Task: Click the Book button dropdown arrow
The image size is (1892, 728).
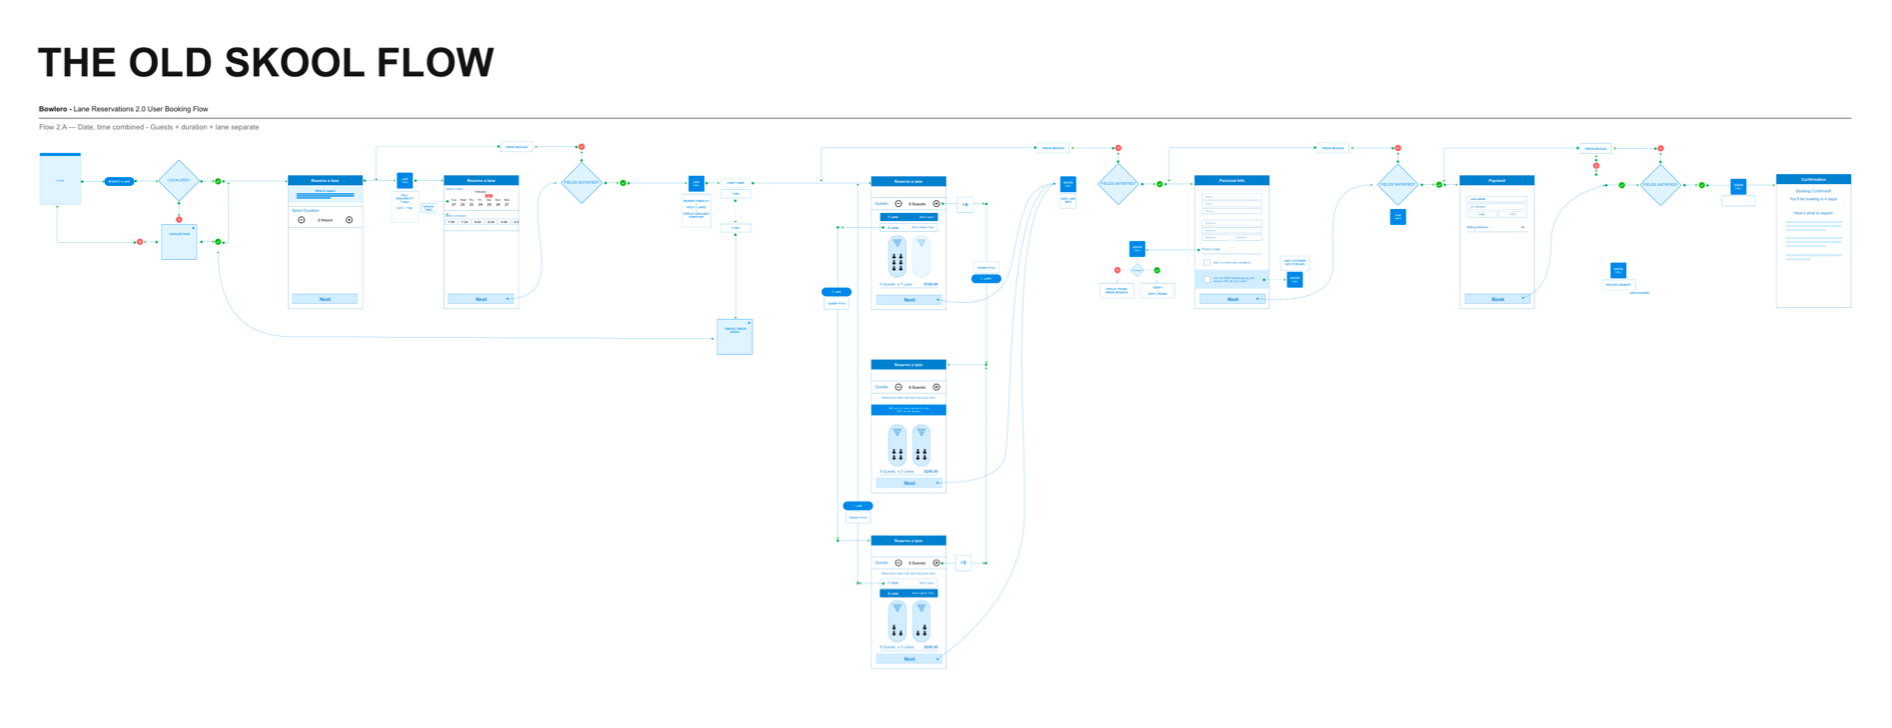Action: pos(1524,298)
